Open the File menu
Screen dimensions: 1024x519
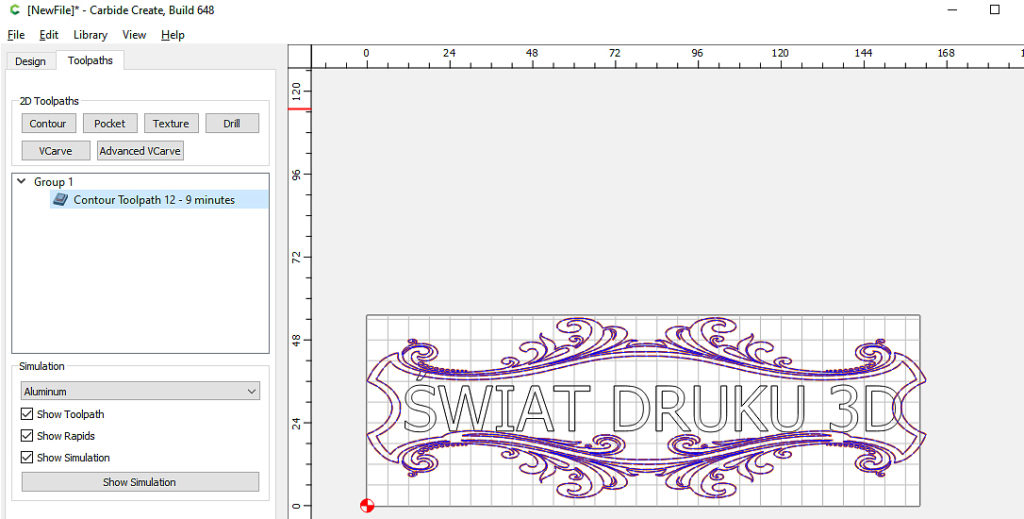[16, 35]
